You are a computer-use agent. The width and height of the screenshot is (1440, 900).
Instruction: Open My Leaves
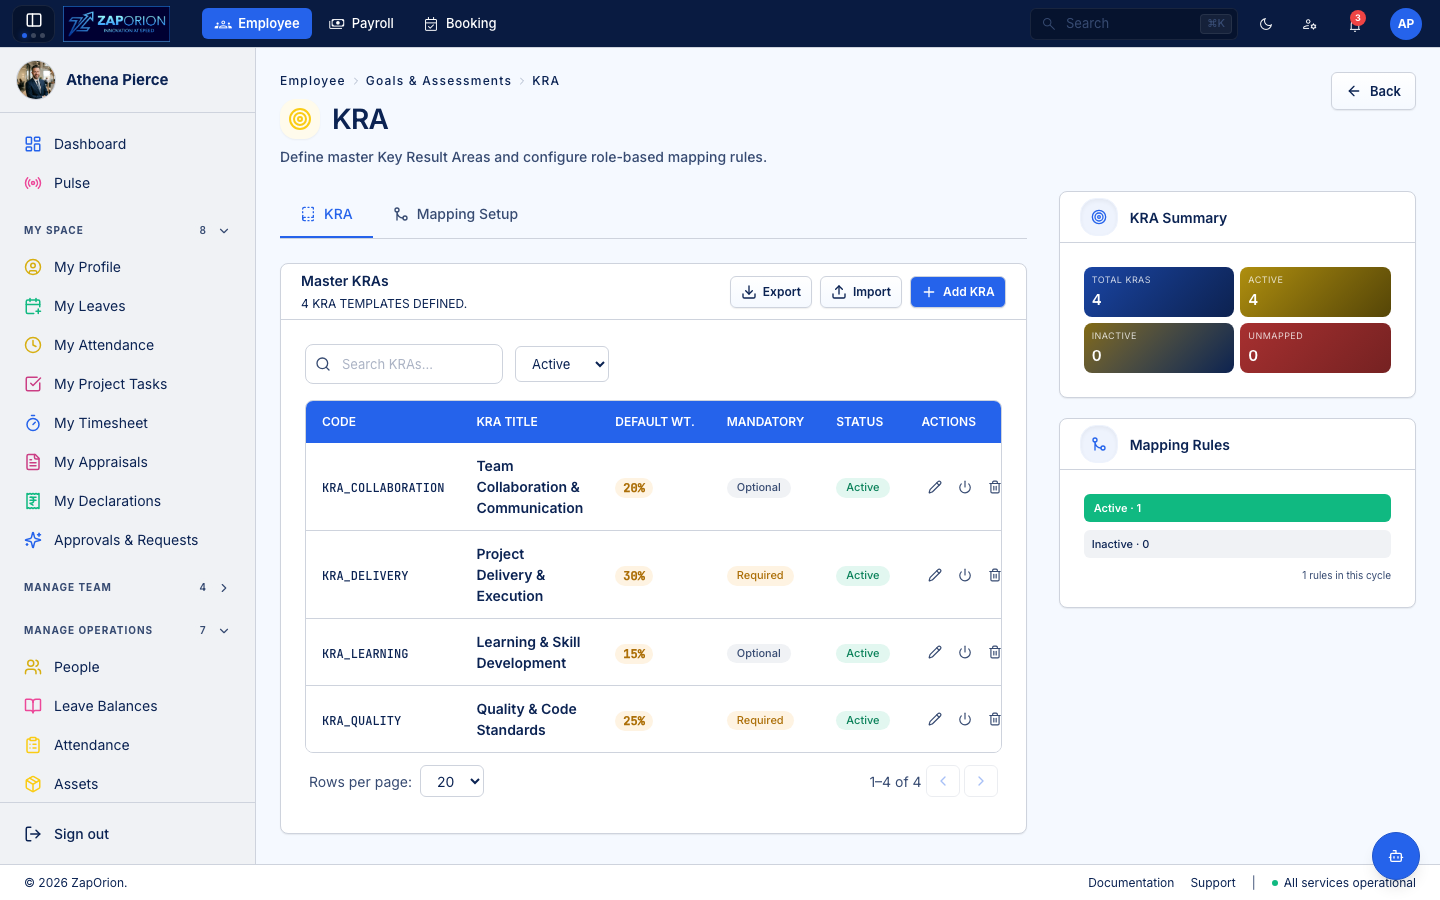click(x=128, y=306)
